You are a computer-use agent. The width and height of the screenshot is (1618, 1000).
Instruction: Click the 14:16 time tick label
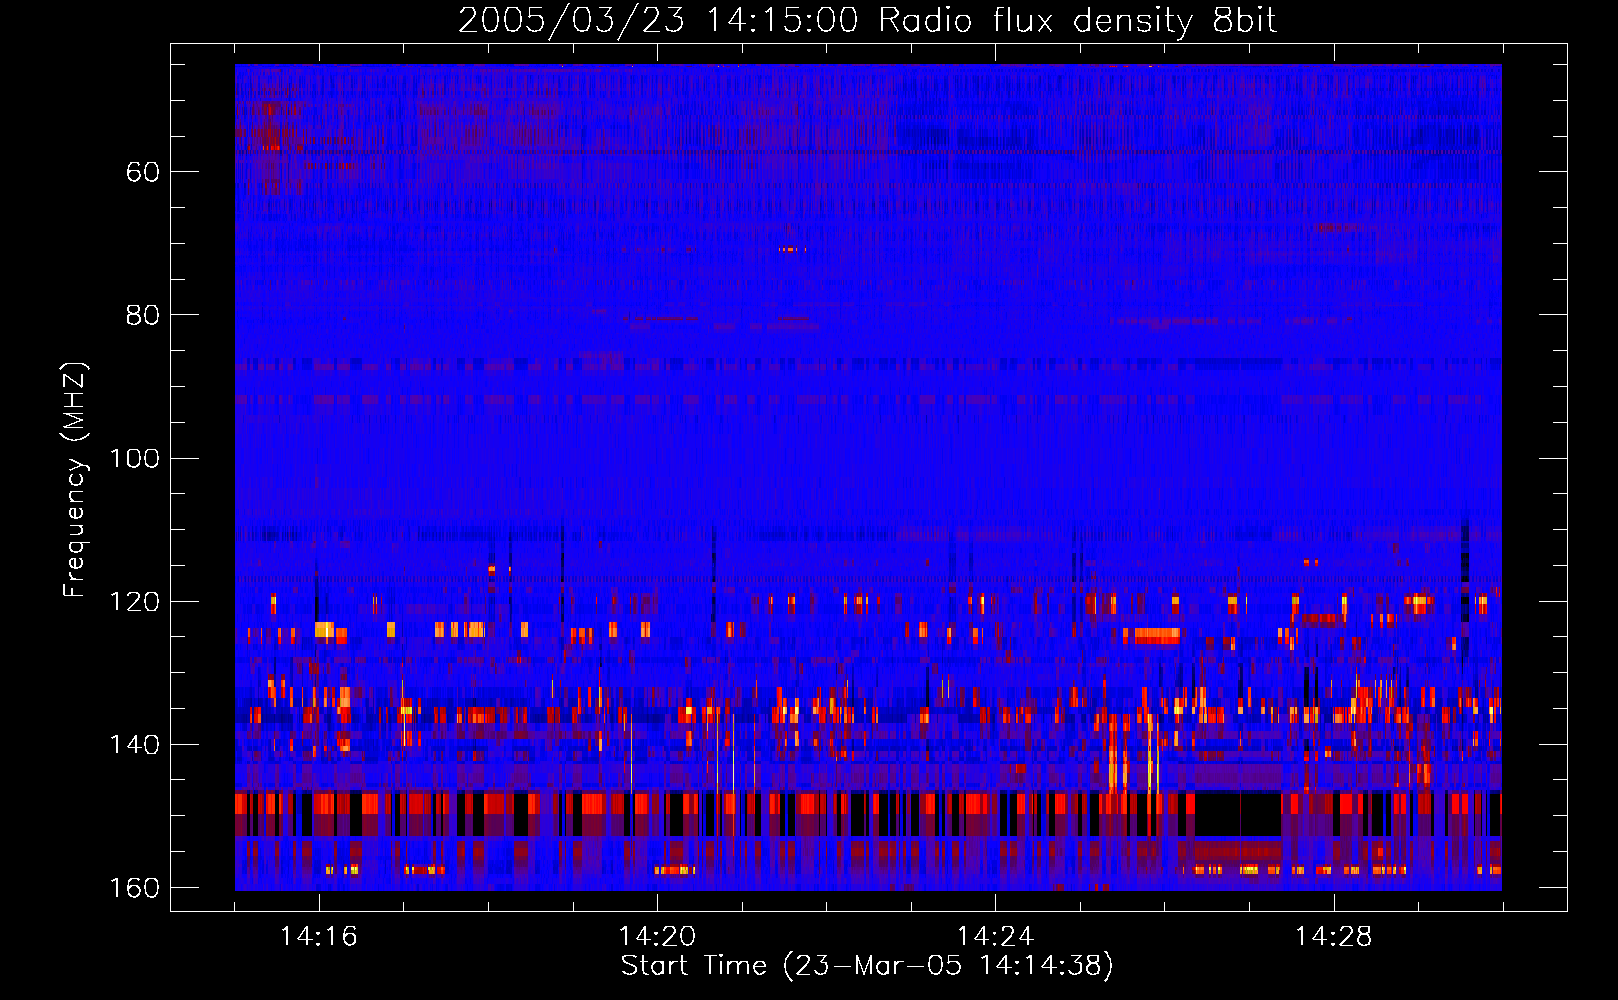click(319, 936)
